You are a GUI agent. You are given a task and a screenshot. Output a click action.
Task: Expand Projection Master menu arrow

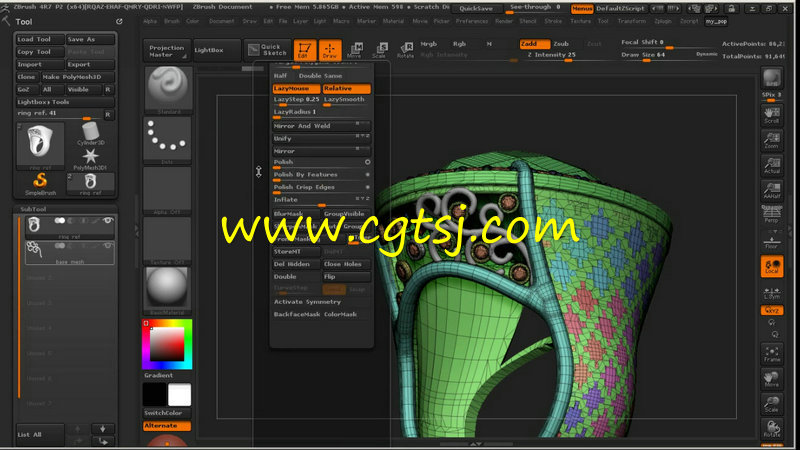pyautogui.click(x=184, y=56)
